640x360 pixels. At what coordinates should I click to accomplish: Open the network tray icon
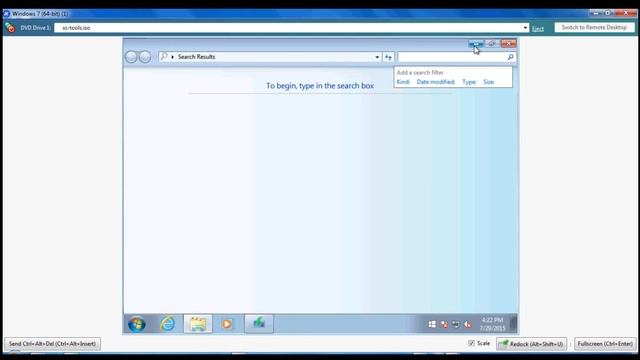(x=456, y=324)
